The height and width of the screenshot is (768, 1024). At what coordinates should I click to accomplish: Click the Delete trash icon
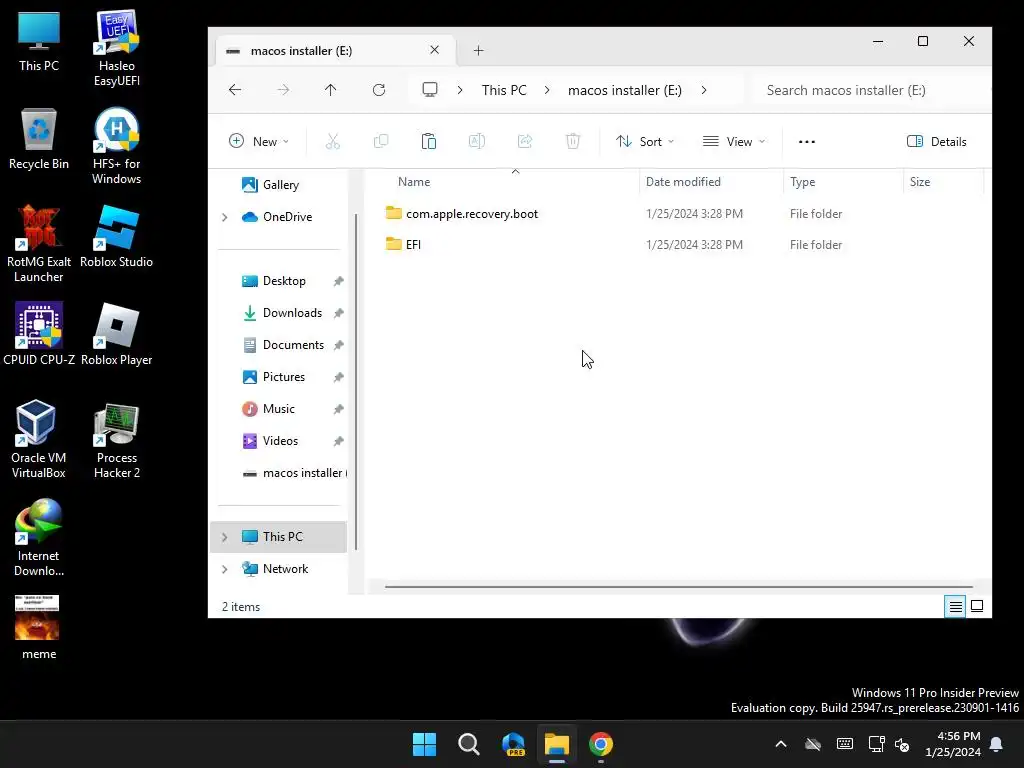[x=573, y=141]
